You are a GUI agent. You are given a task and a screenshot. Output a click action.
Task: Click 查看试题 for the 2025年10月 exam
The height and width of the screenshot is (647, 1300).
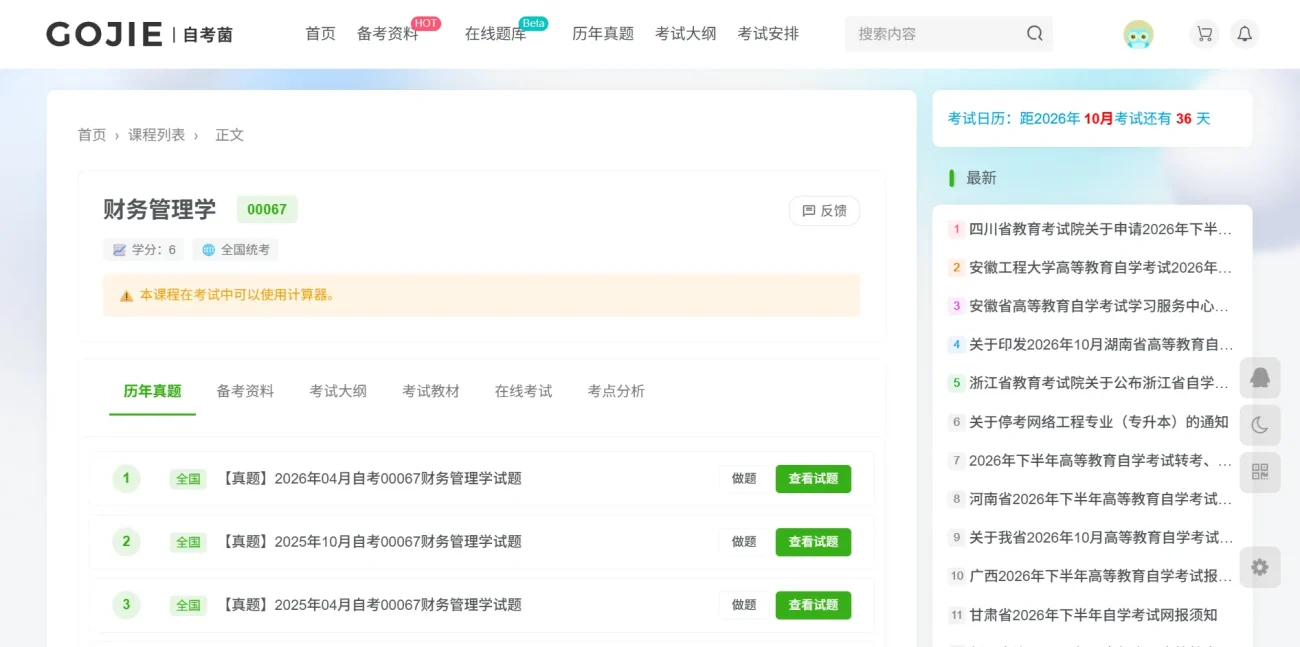coord(813,542)
